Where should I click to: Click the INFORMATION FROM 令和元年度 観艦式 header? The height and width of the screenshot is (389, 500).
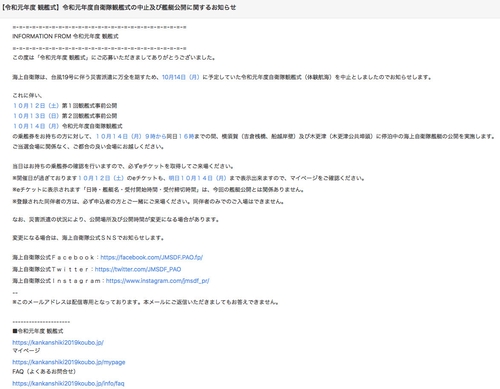click(65, 36)
